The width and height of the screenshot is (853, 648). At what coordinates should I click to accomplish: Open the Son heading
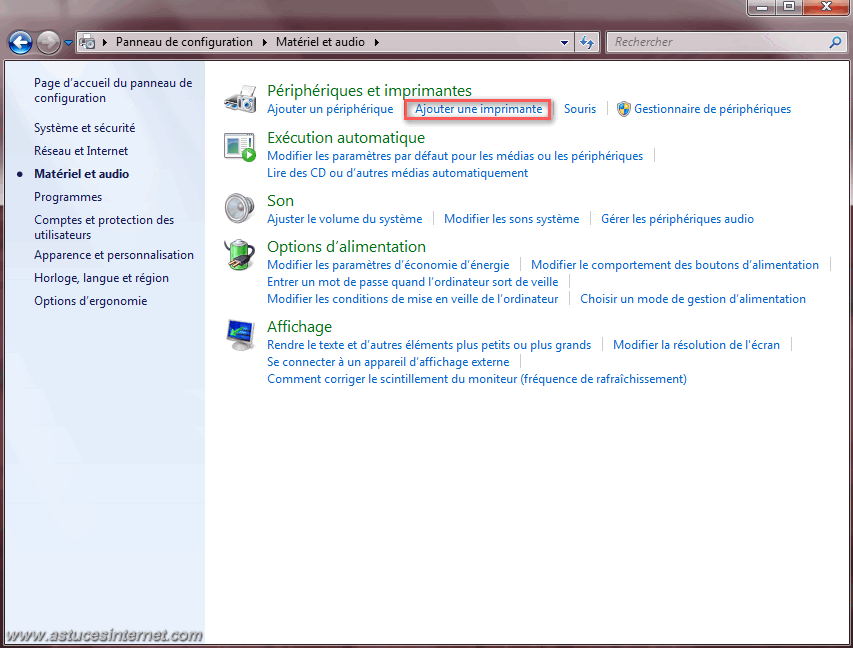tap(280, 201)
